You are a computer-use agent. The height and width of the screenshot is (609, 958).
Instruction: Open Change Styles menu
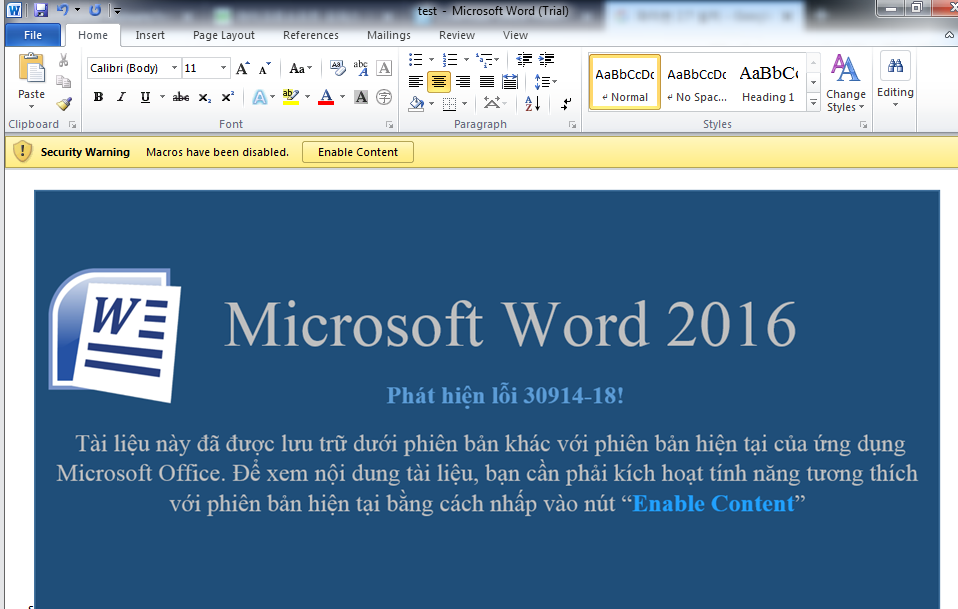(x=846, y=83)
